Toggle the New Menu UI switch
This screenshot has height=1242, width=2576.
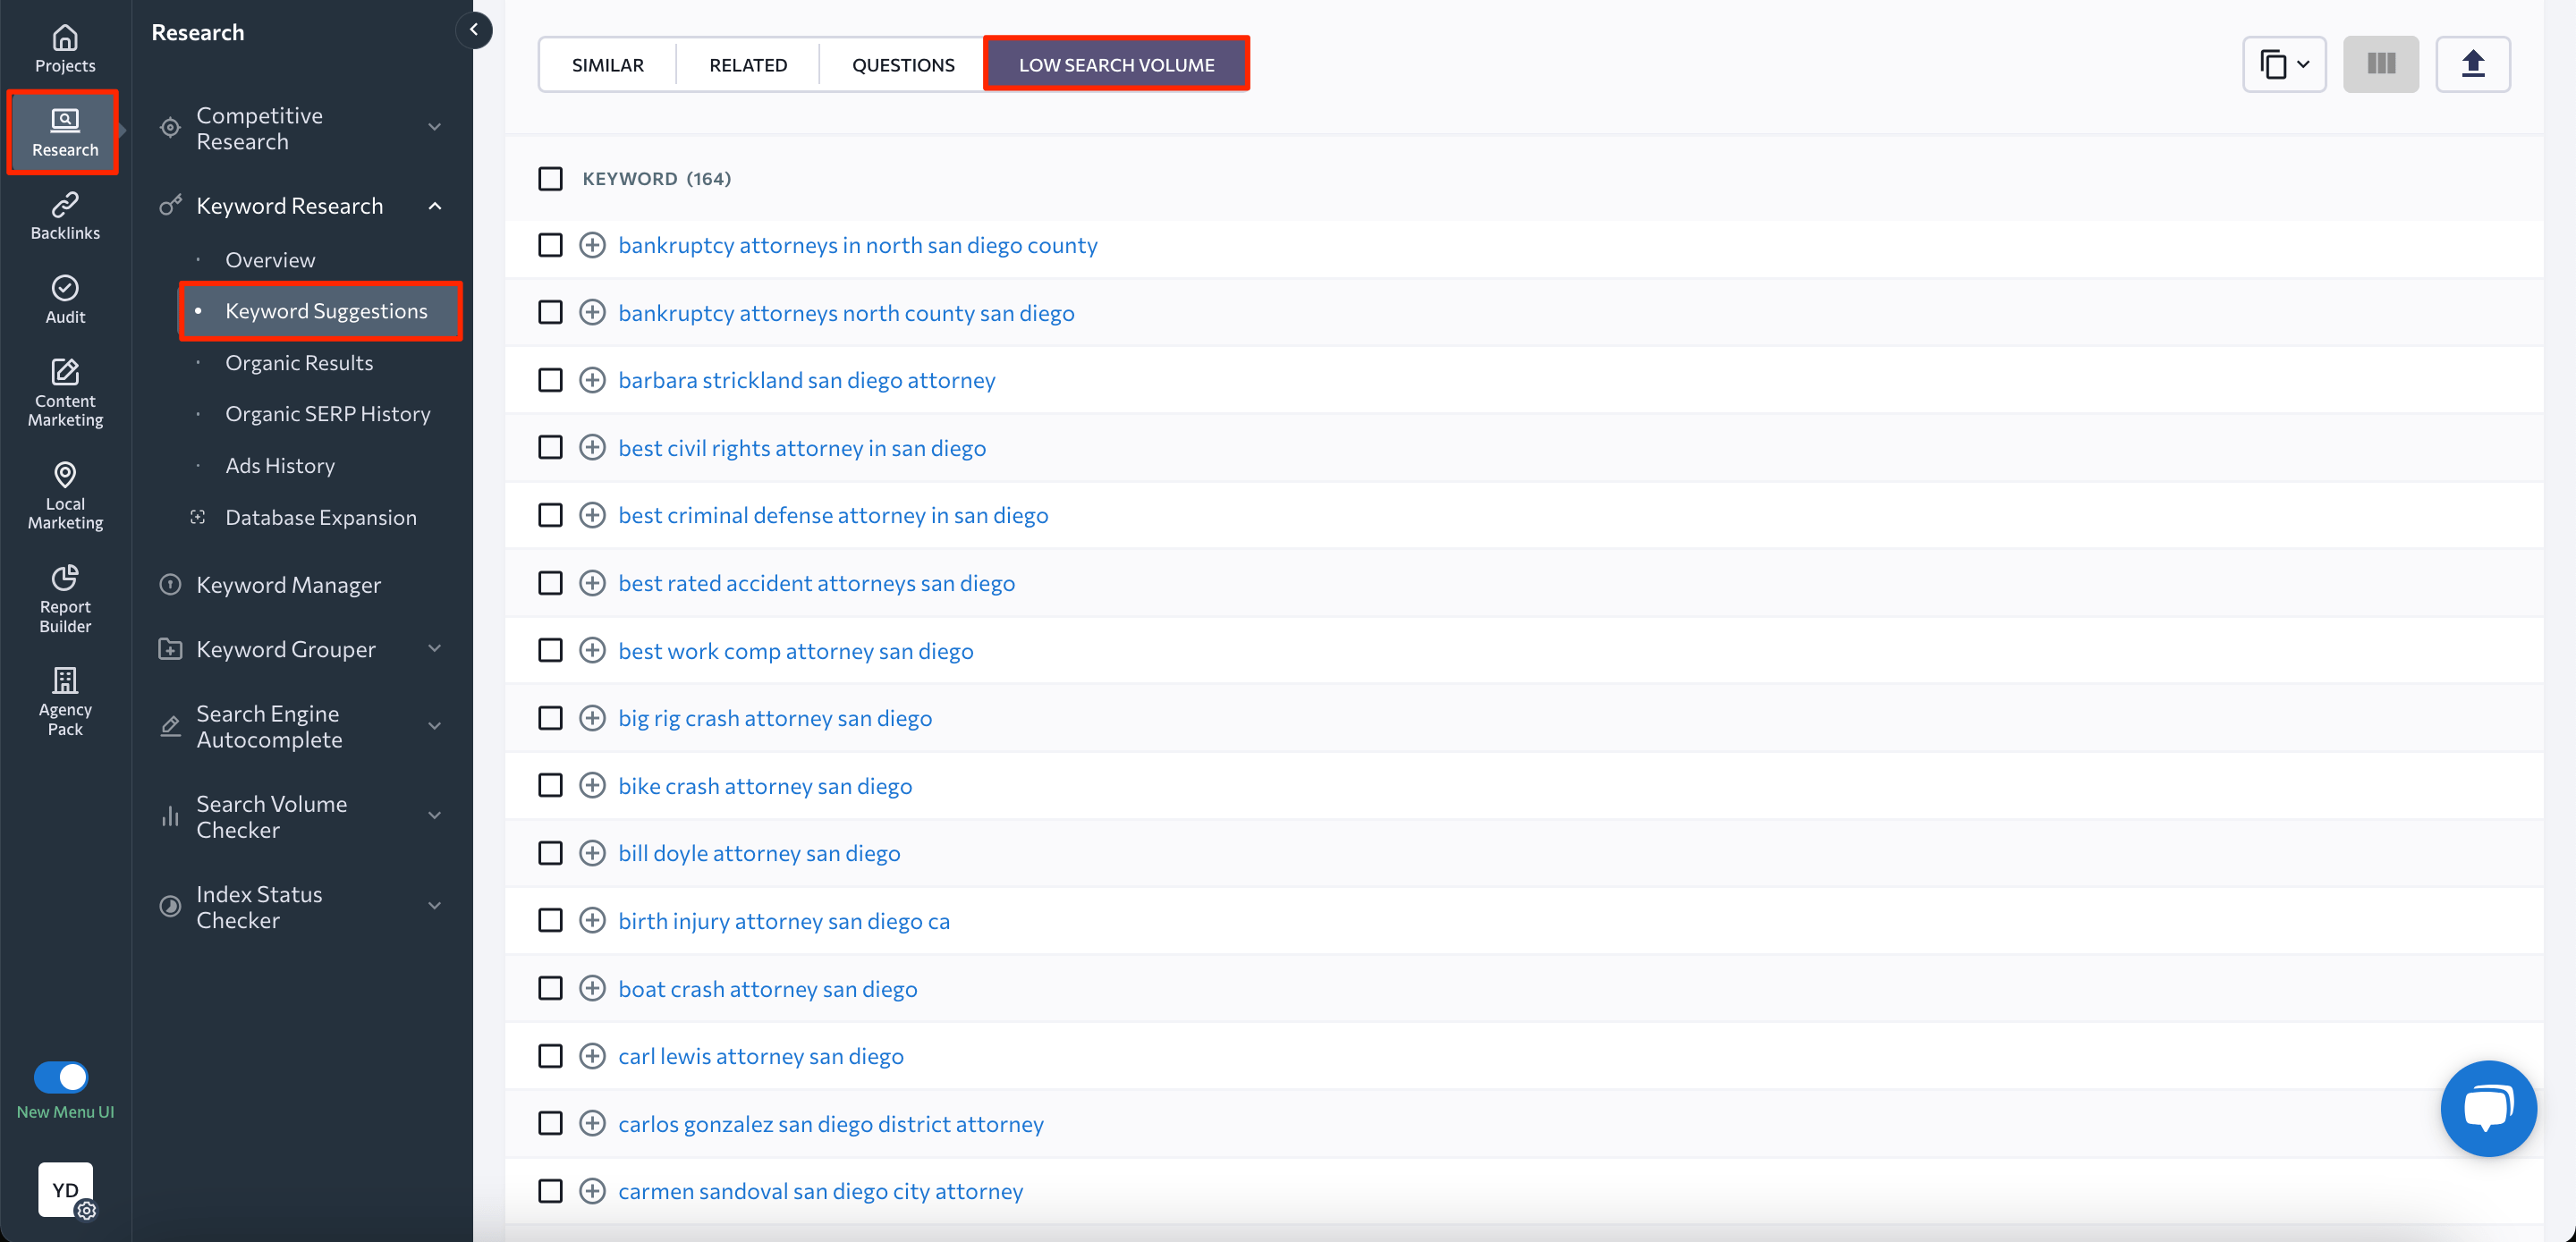coord(62,1077)
